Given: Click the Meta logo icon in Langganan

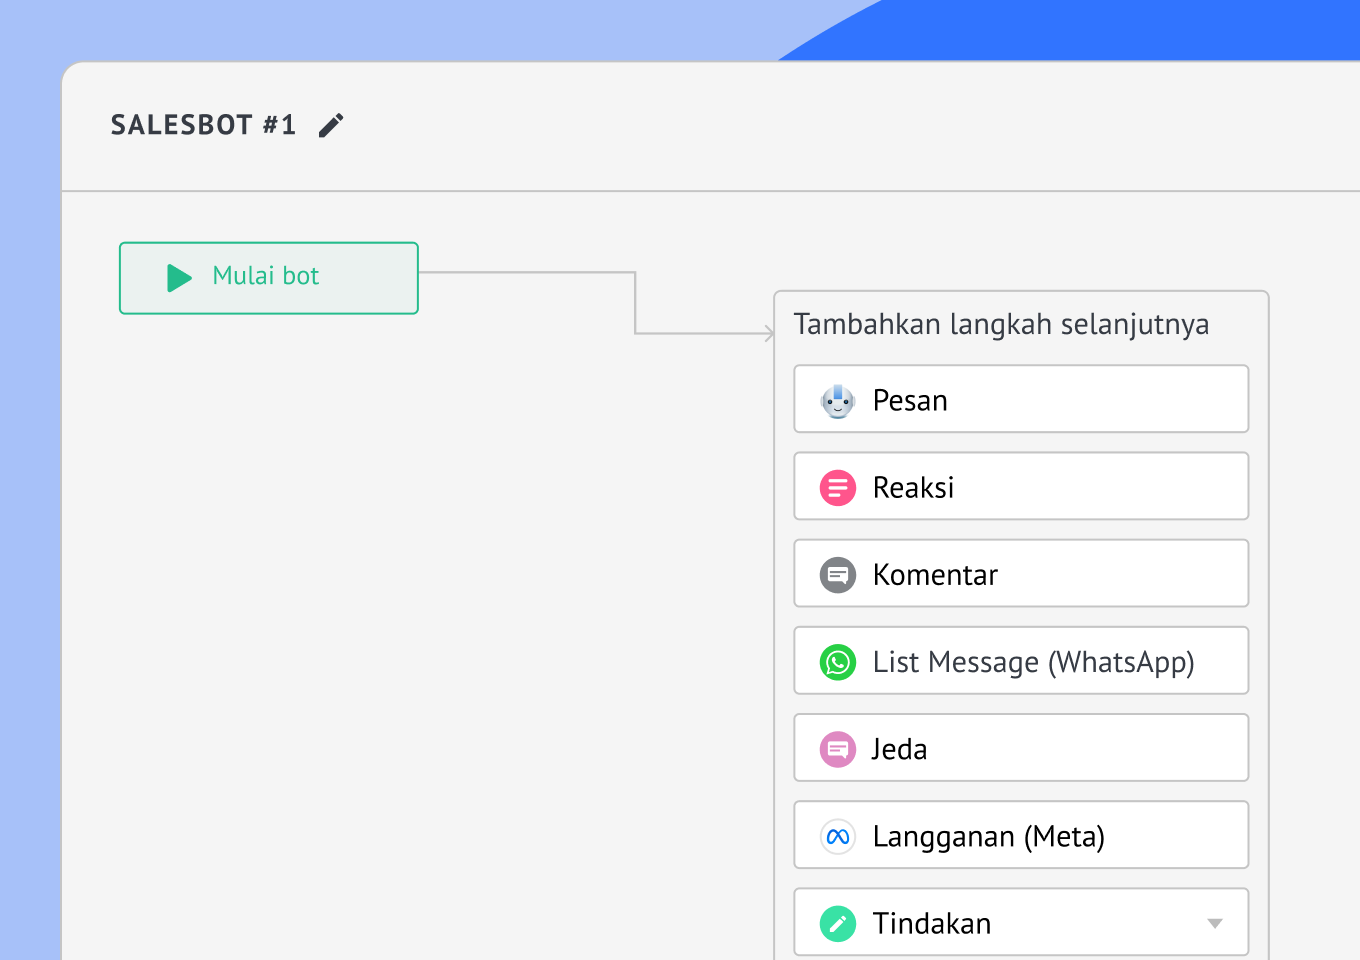Looking at the screenshot, I should (x=838, y=836).
